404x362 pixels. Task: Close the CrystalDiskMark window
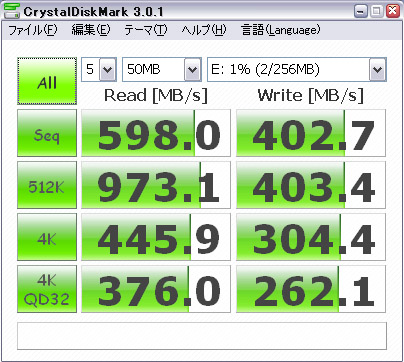[393, 11]
